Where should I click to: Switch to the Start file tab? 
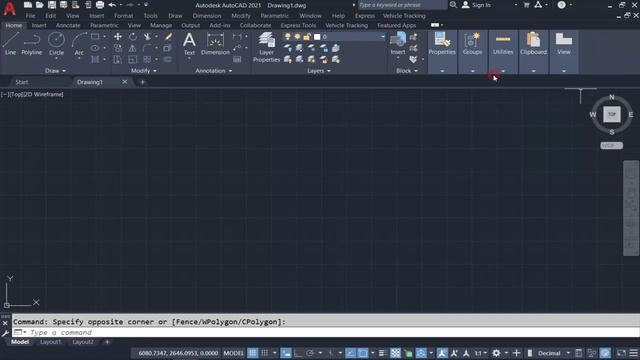point(22,82)
